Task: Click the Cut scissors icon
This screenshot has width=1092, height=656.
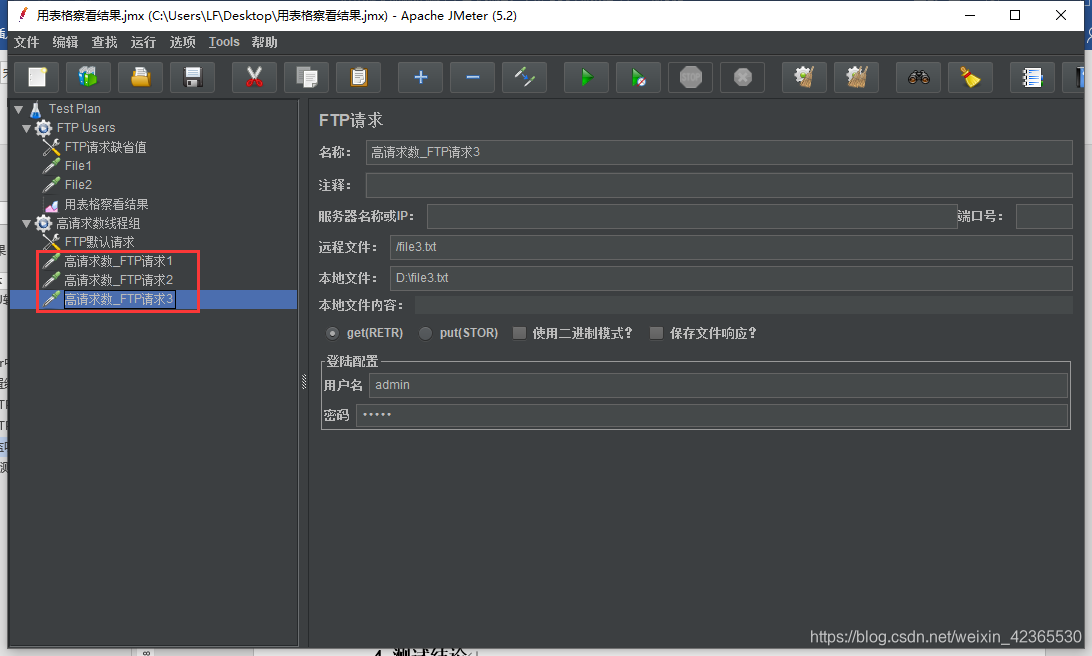Action: [254, 77]
